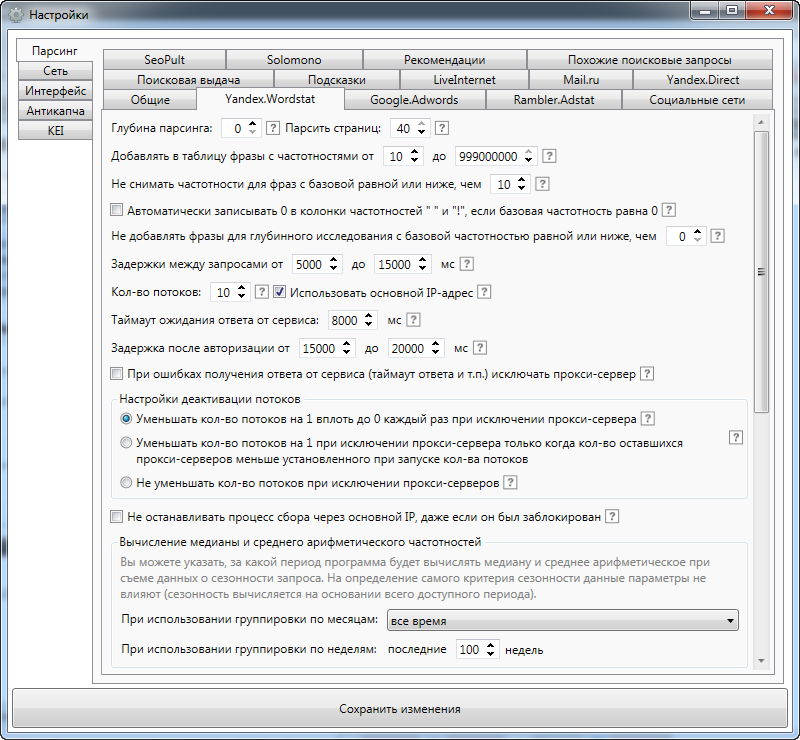Screen dimensions: 800x740
Task: Show help for Не добавлять фразы setting
Action: coord(717,236)
